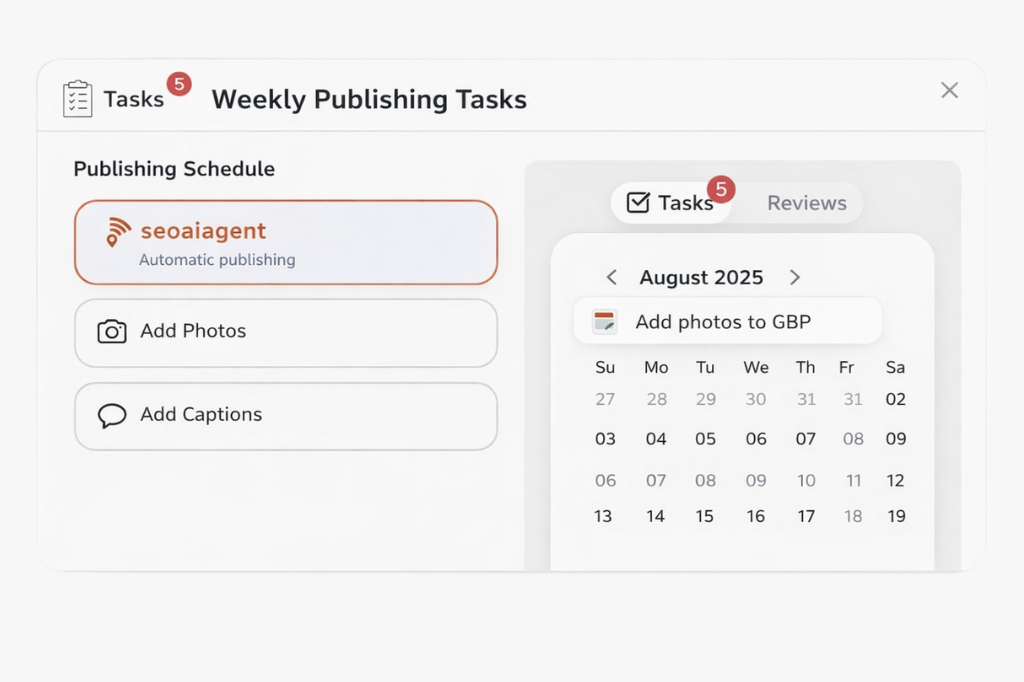Click the checkbox icon in the Tasks tab
1024x682 pixels.
point(637,203)
